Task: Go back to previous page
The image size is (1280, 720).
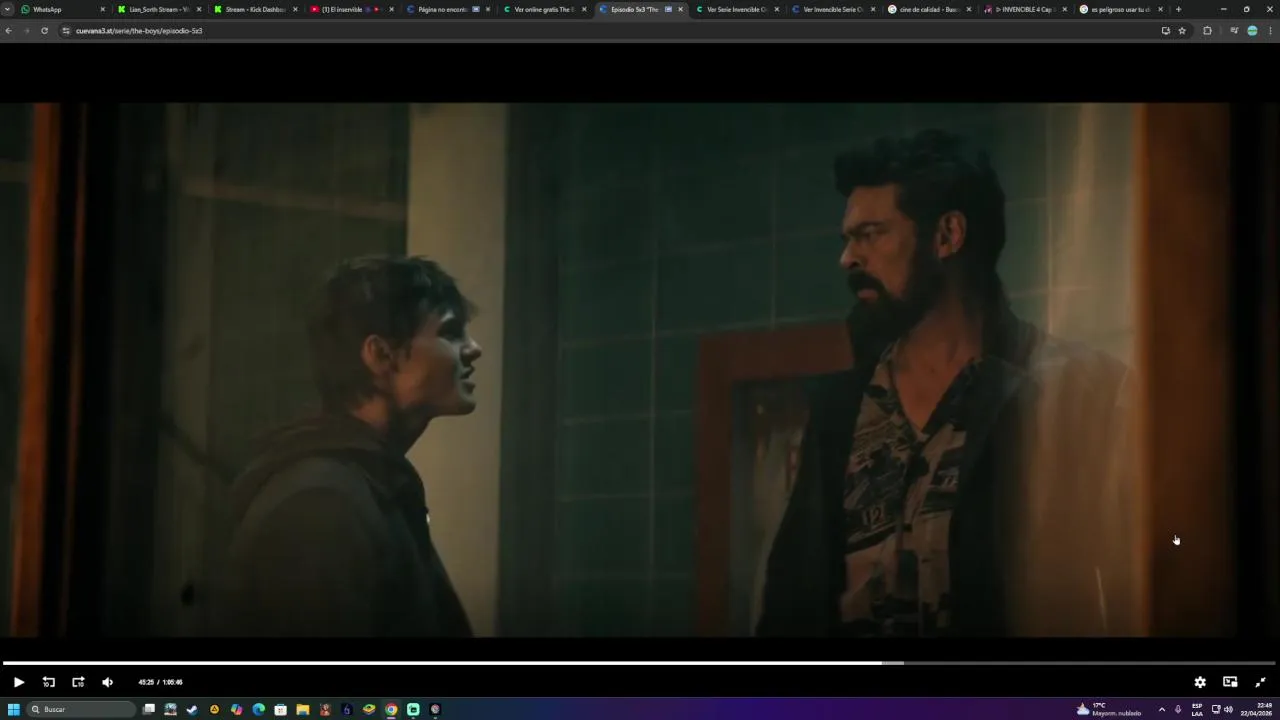Action: pyautogui.click(x=8, y=31)
